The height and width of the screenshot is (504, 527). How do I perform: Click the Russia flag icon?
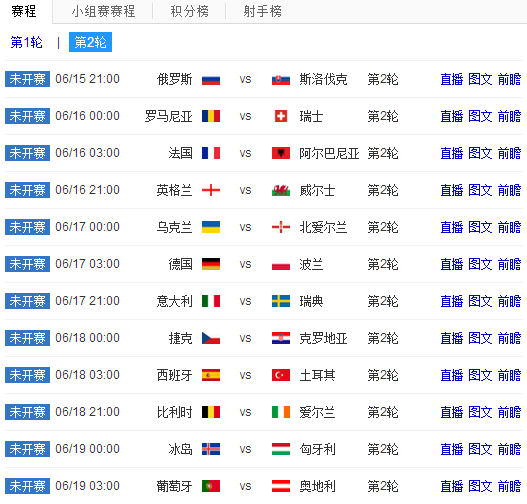(x=211, y=80)
